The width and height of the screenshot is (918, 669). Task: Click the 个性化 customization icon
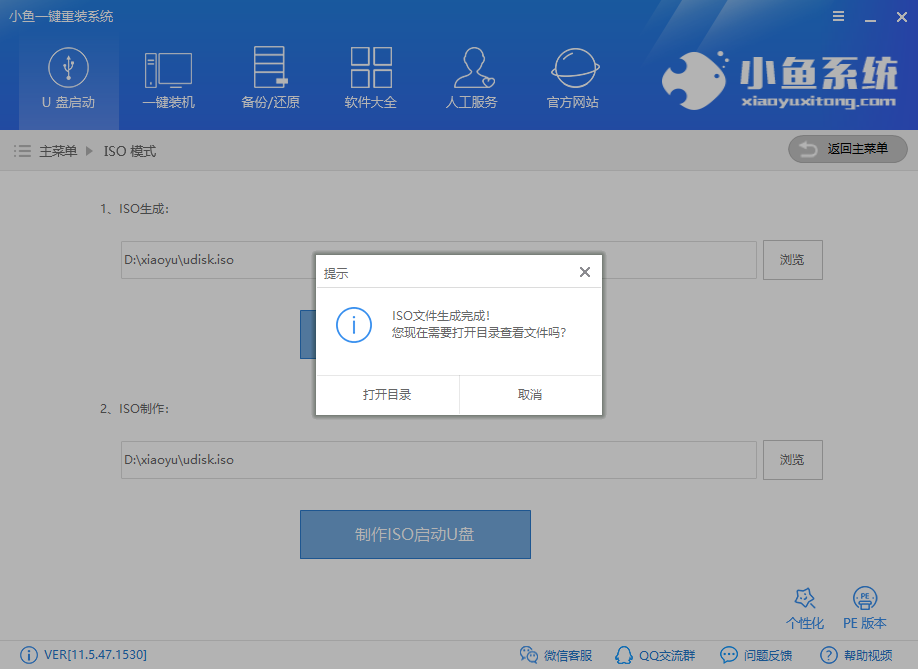pyautogui.click(x=805, y=605)
